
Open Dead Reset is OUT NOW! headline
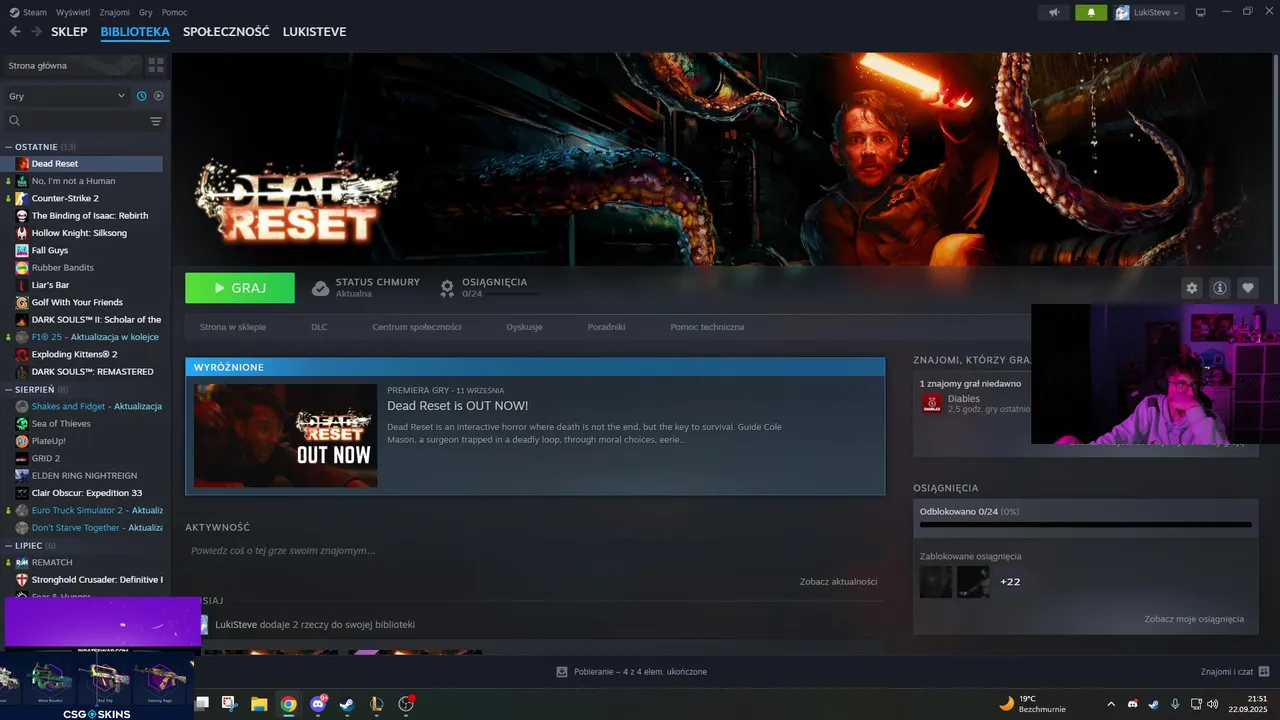[457, 405]
